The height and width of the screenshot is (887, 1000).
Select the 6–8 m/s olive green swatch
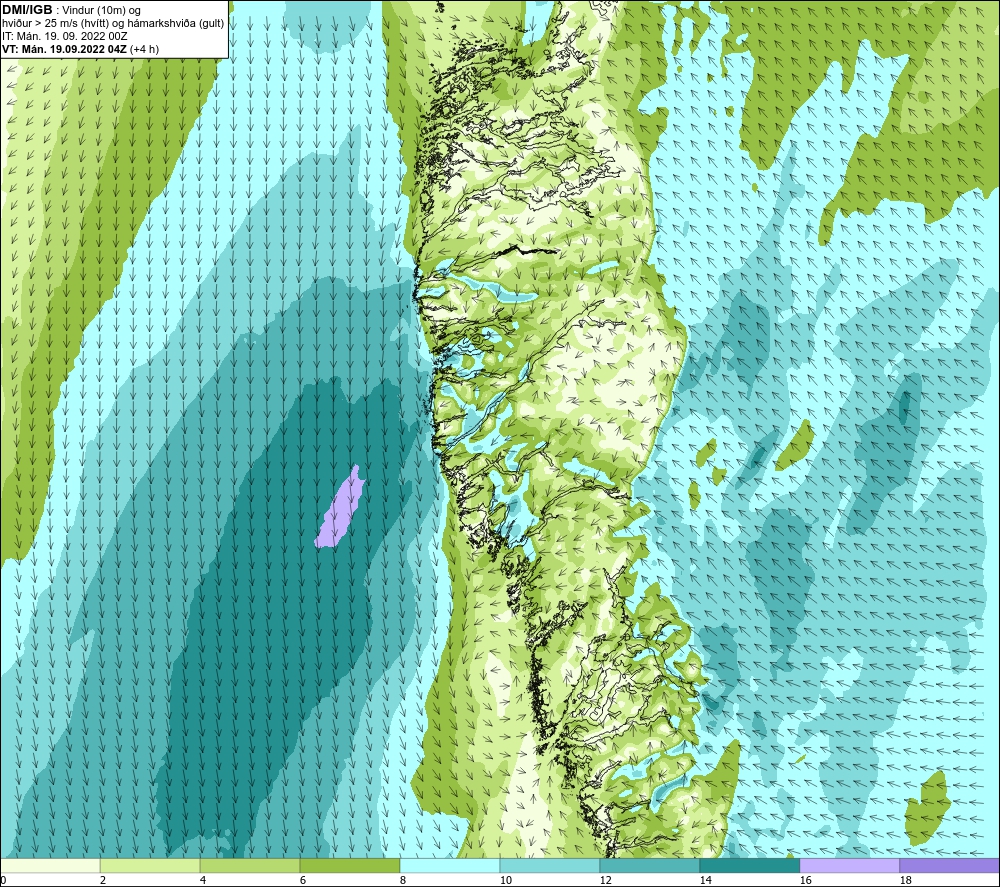pos(349,866)
